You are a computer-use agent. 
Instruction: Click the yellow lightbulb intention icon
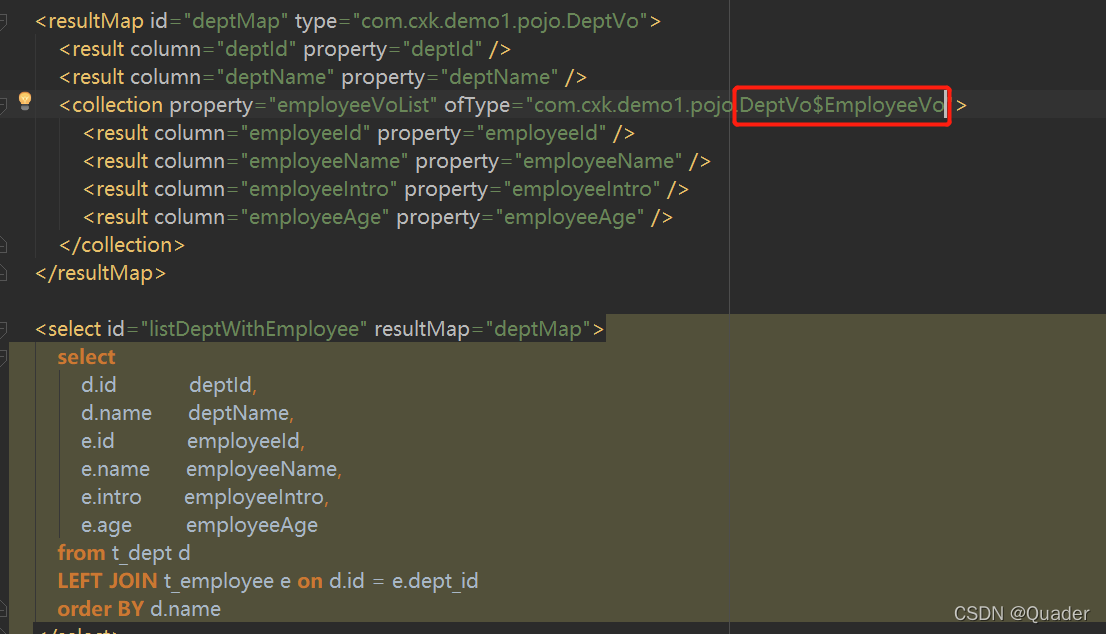pyautogui.click(x=25, y=101)
